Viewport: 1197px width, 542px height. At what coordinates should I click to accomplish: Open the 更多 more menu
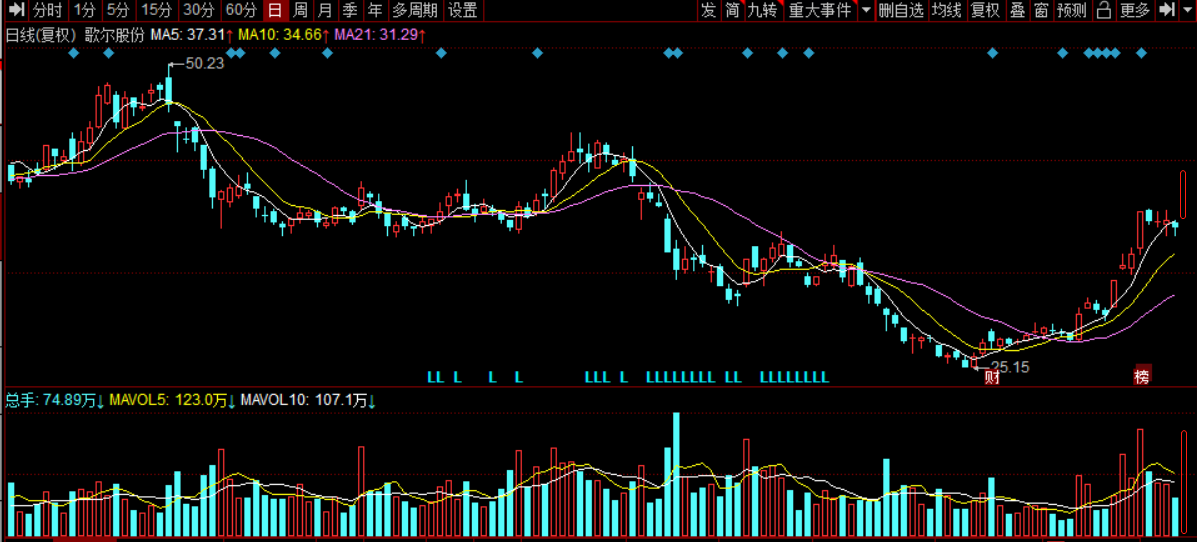1134,10
